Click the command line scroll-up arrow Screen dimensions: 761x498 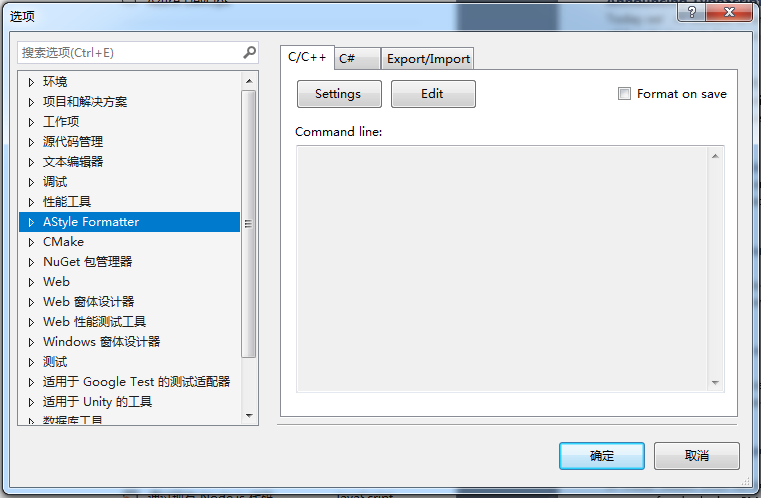(715, 156)
